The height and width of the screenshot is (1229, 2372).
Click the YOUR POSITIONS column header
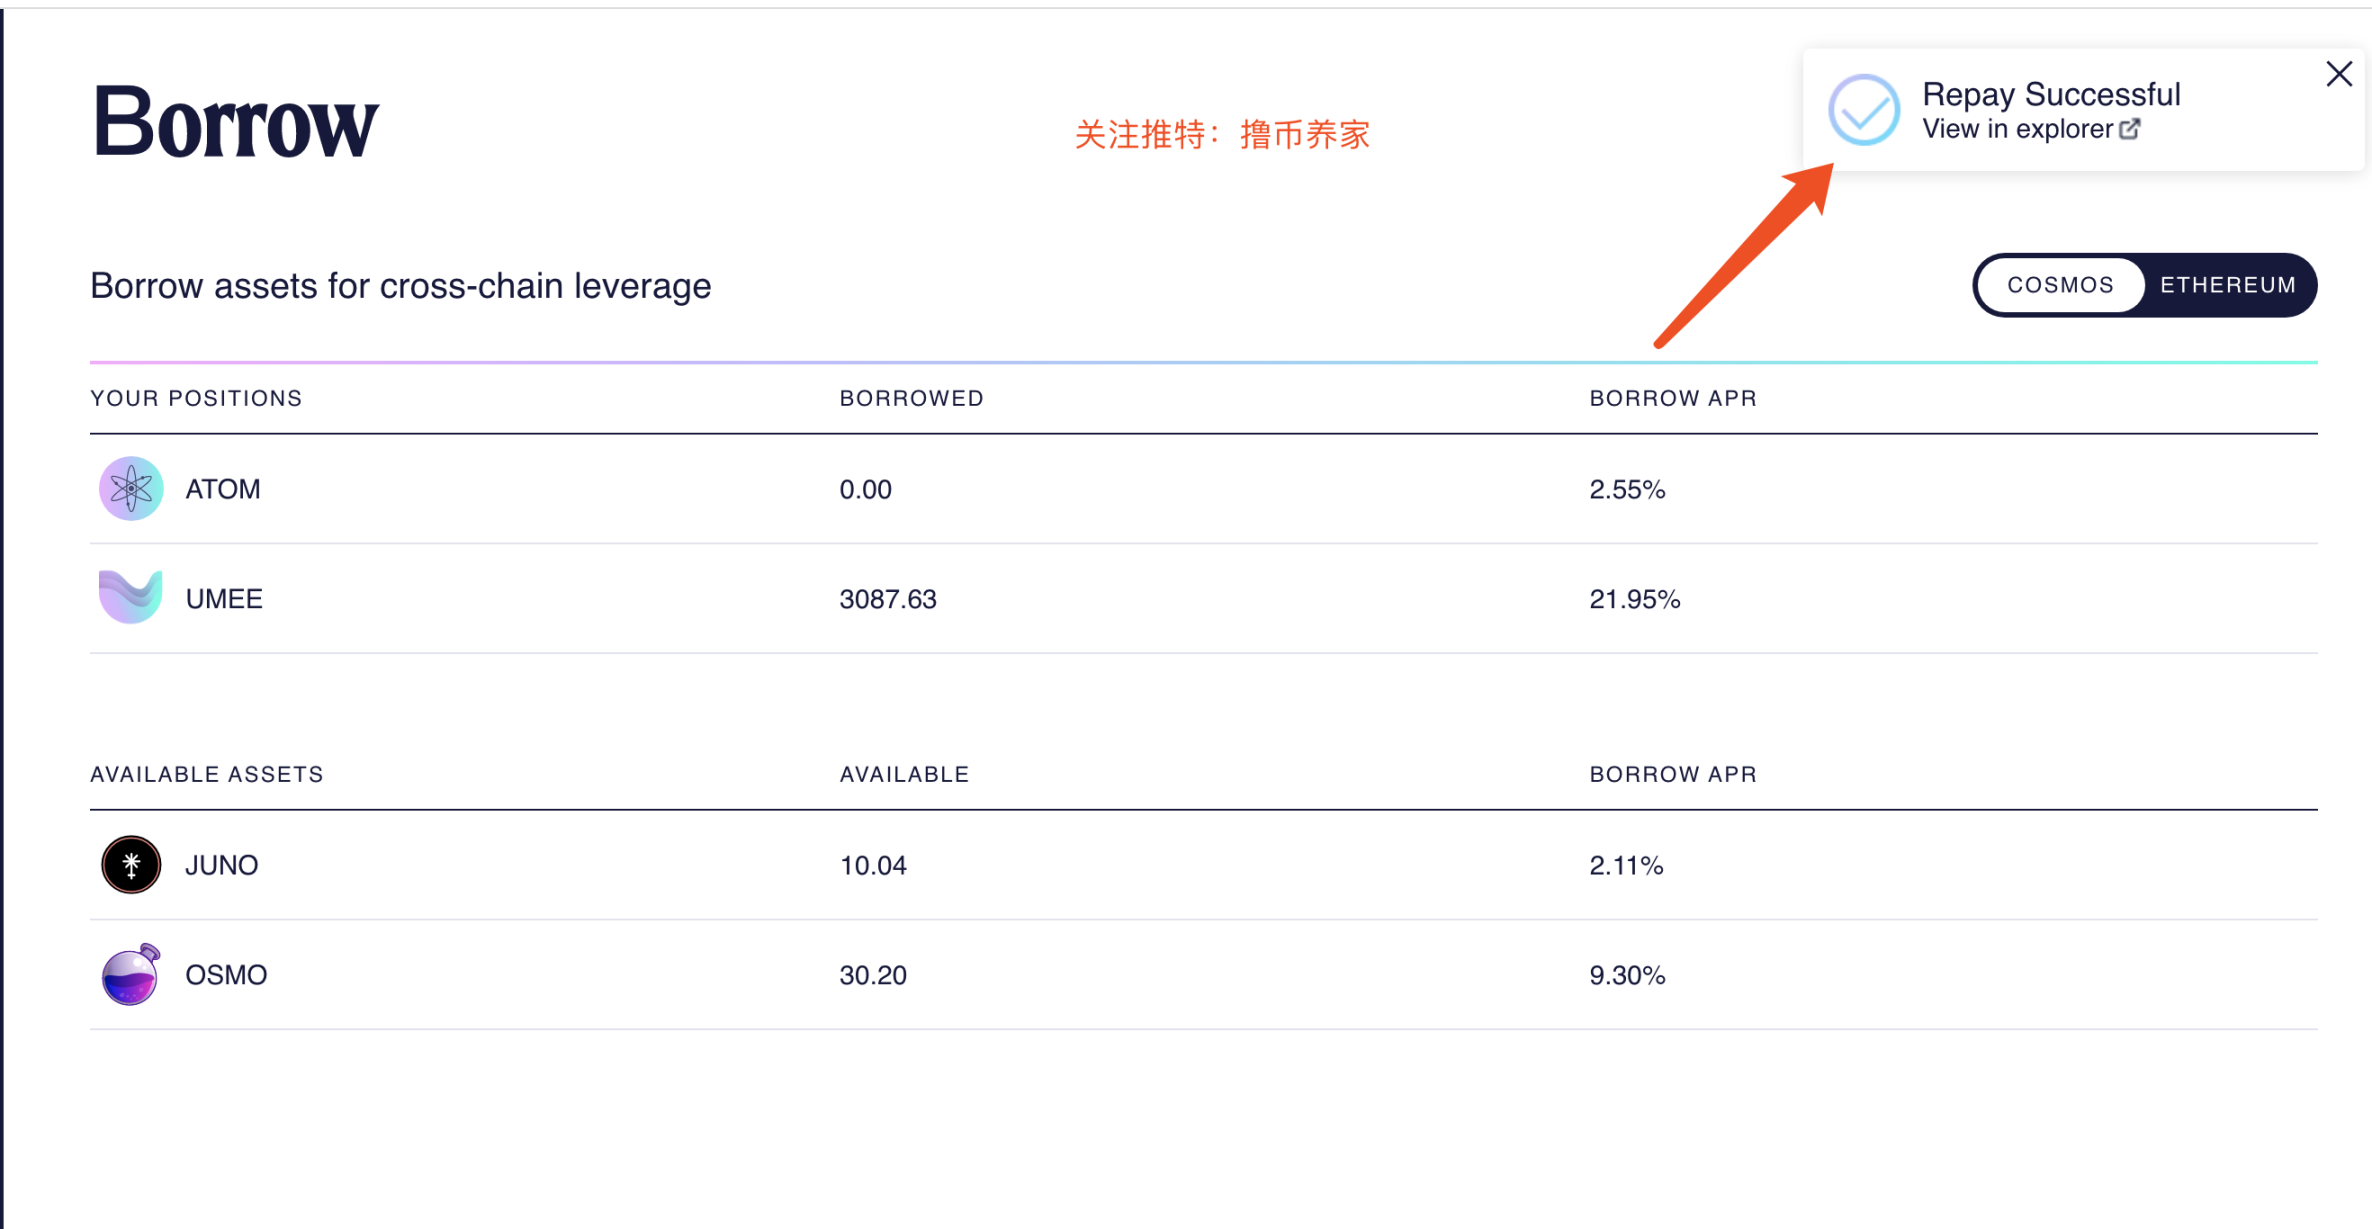(x=196, y=398)
